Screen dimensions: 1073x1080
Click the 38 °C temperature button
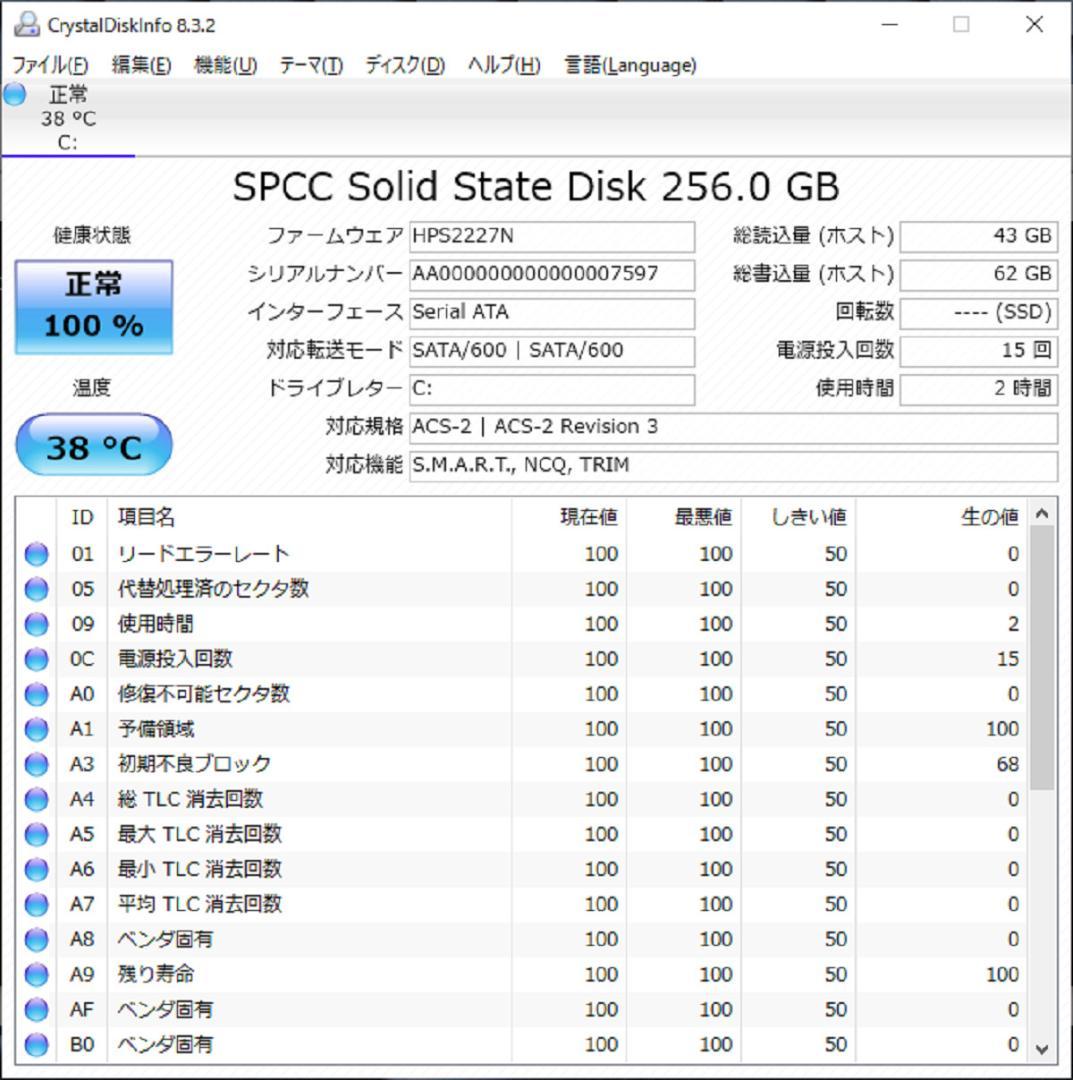[93, 443]
